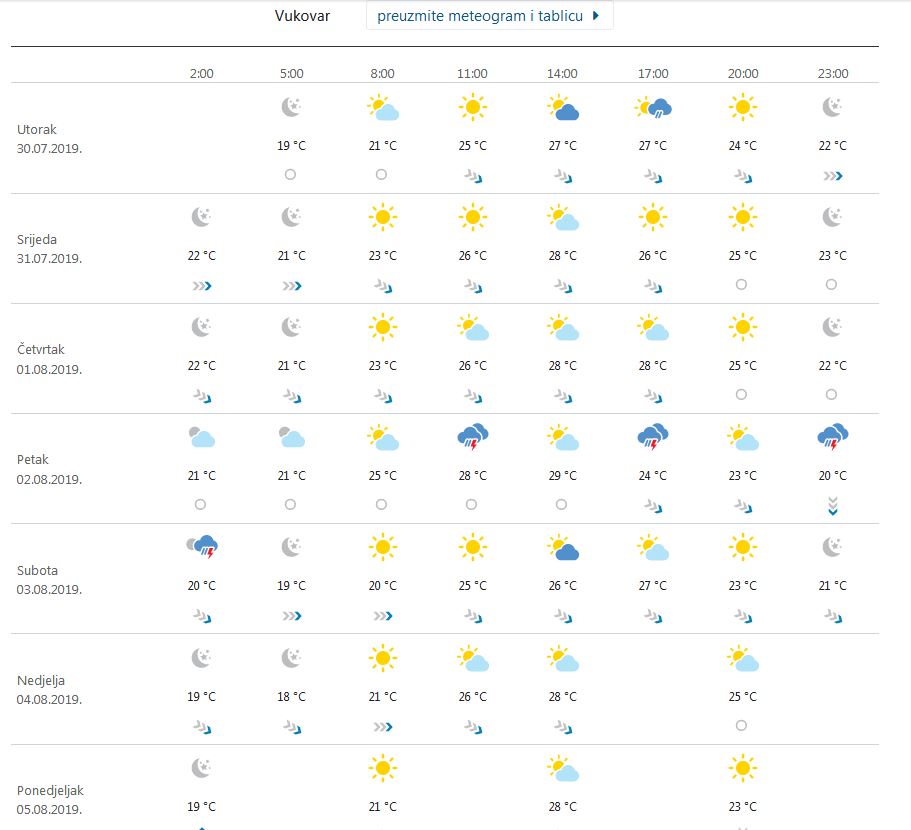911x830 pixels.
Task: Click the arrow beside preuzmite meteogram i tablicu
Action: point(596,16)
